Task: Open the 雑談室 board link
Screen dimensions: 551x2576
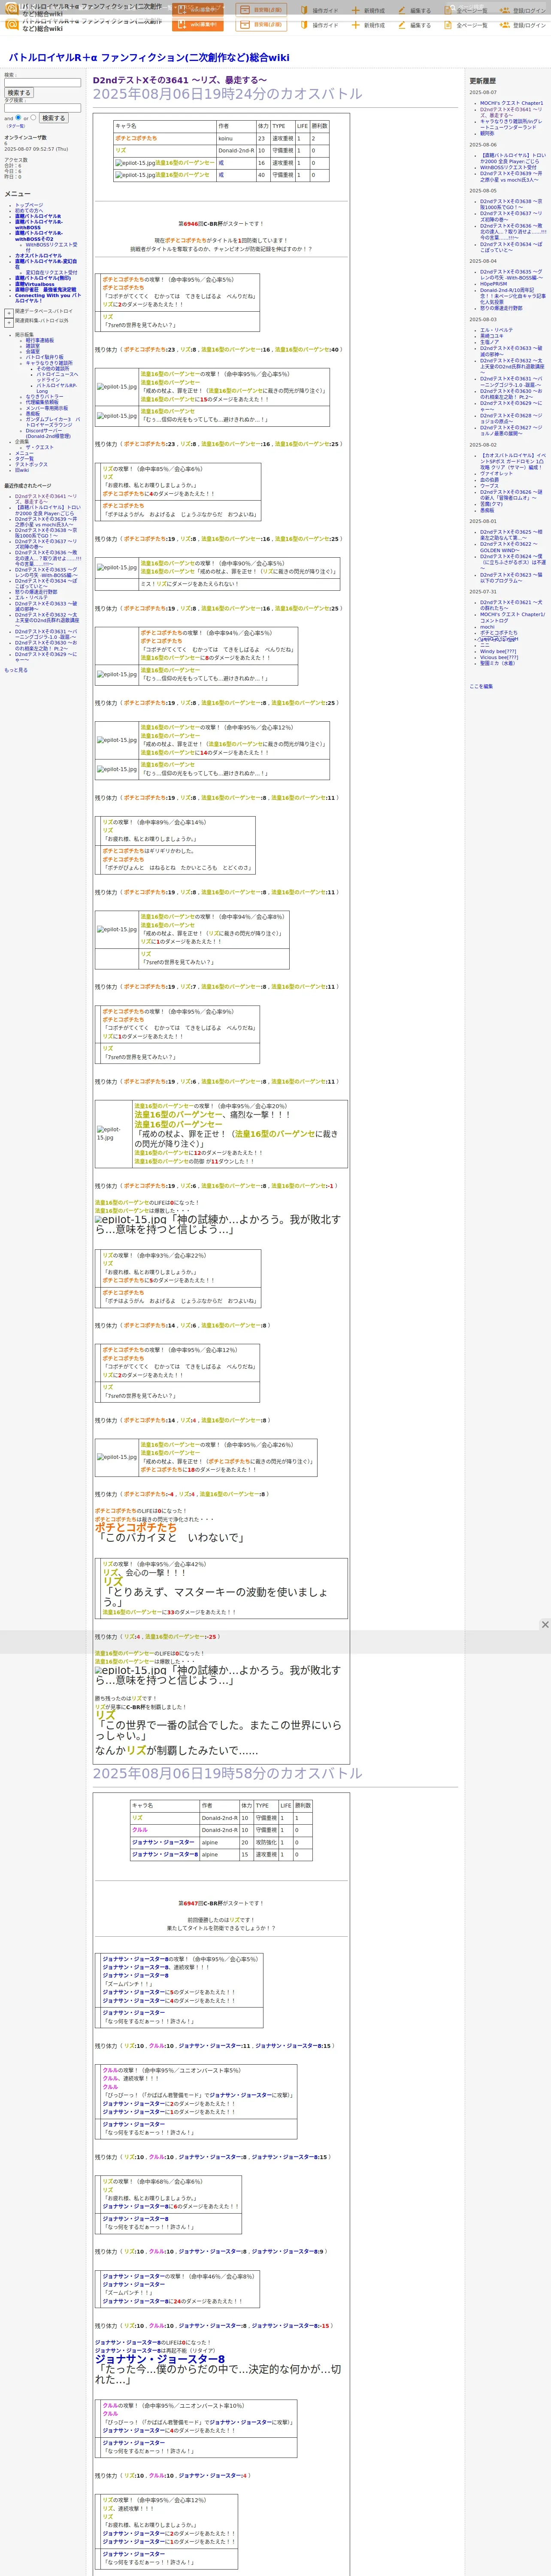Action: point(33,346)
